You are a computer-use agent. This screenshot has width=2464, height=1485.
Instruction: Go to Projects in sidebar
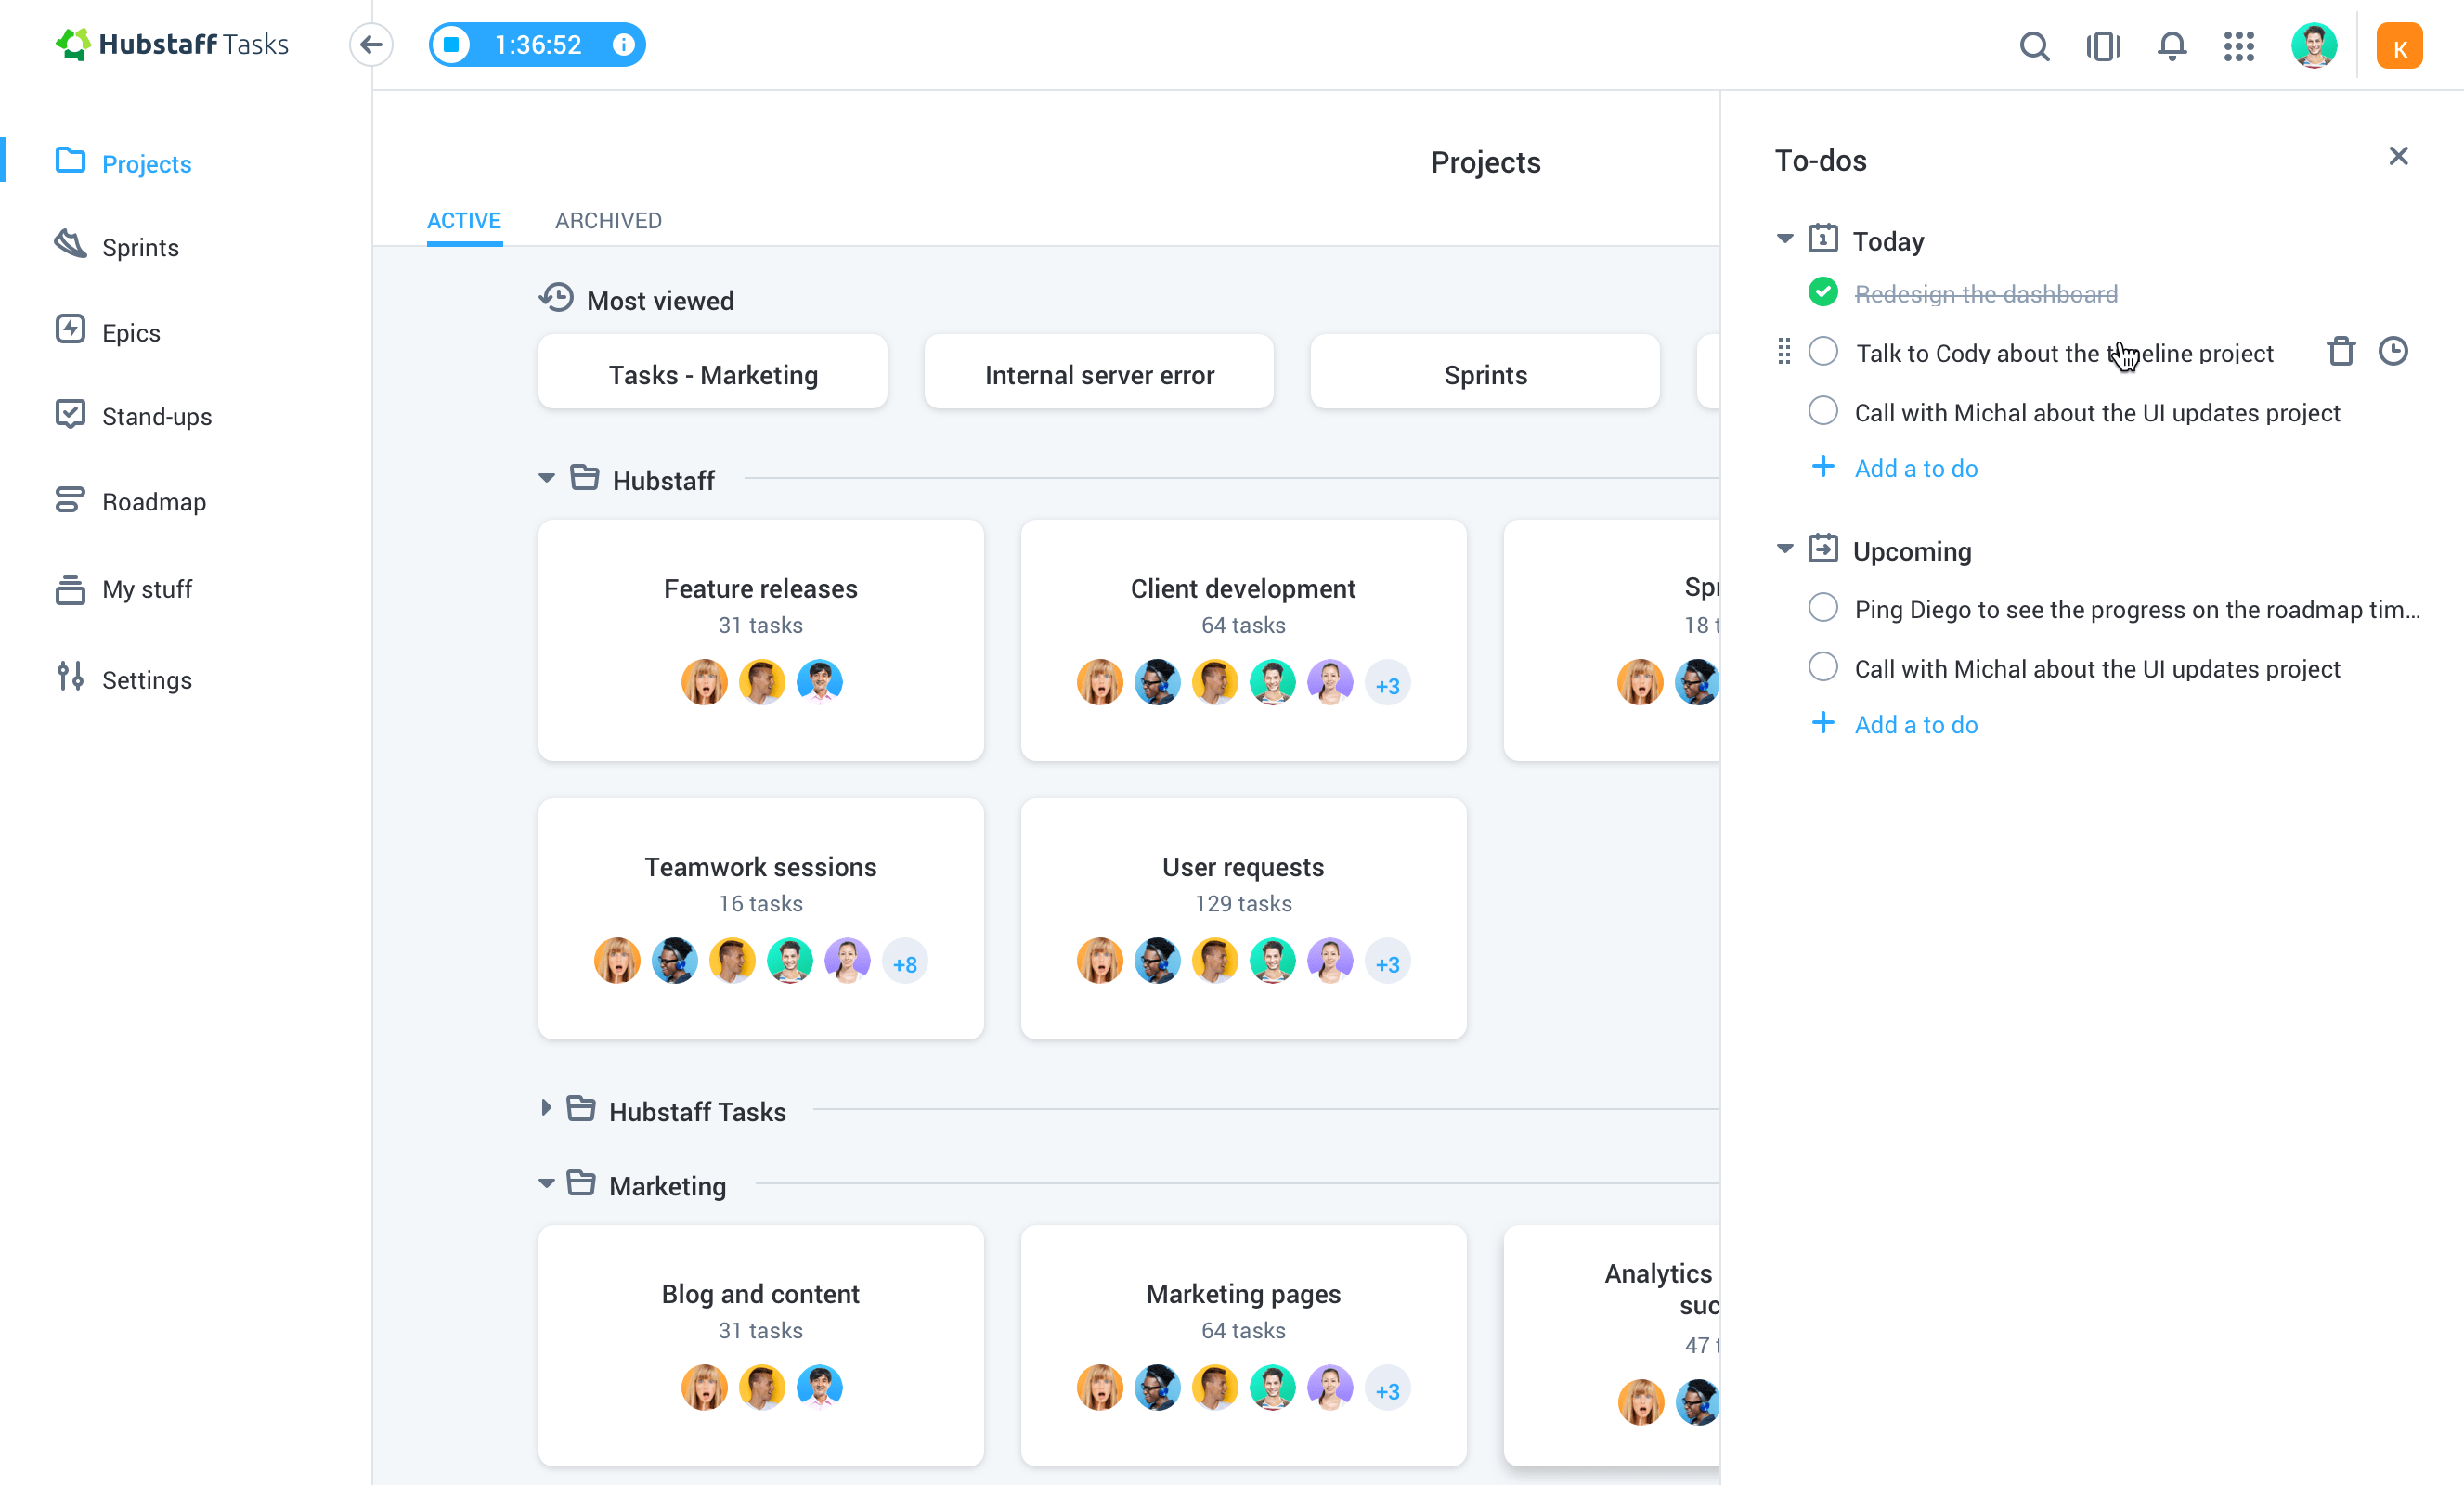124,162
